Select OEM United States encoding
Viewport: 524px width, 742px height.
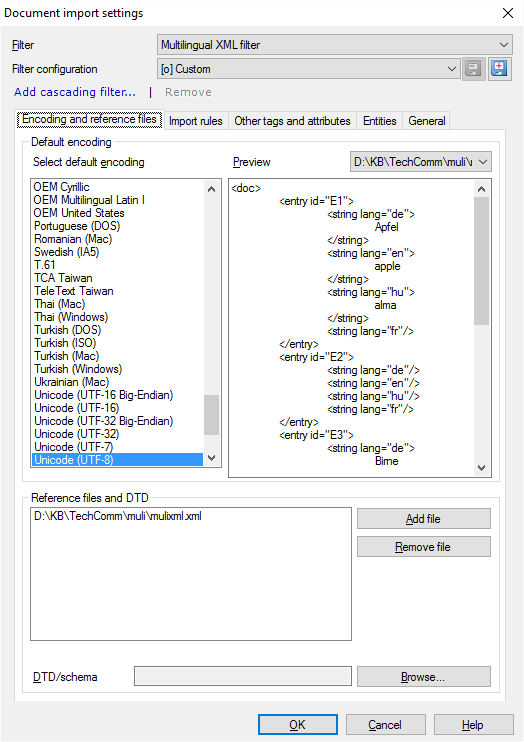[x=117, y=213]
